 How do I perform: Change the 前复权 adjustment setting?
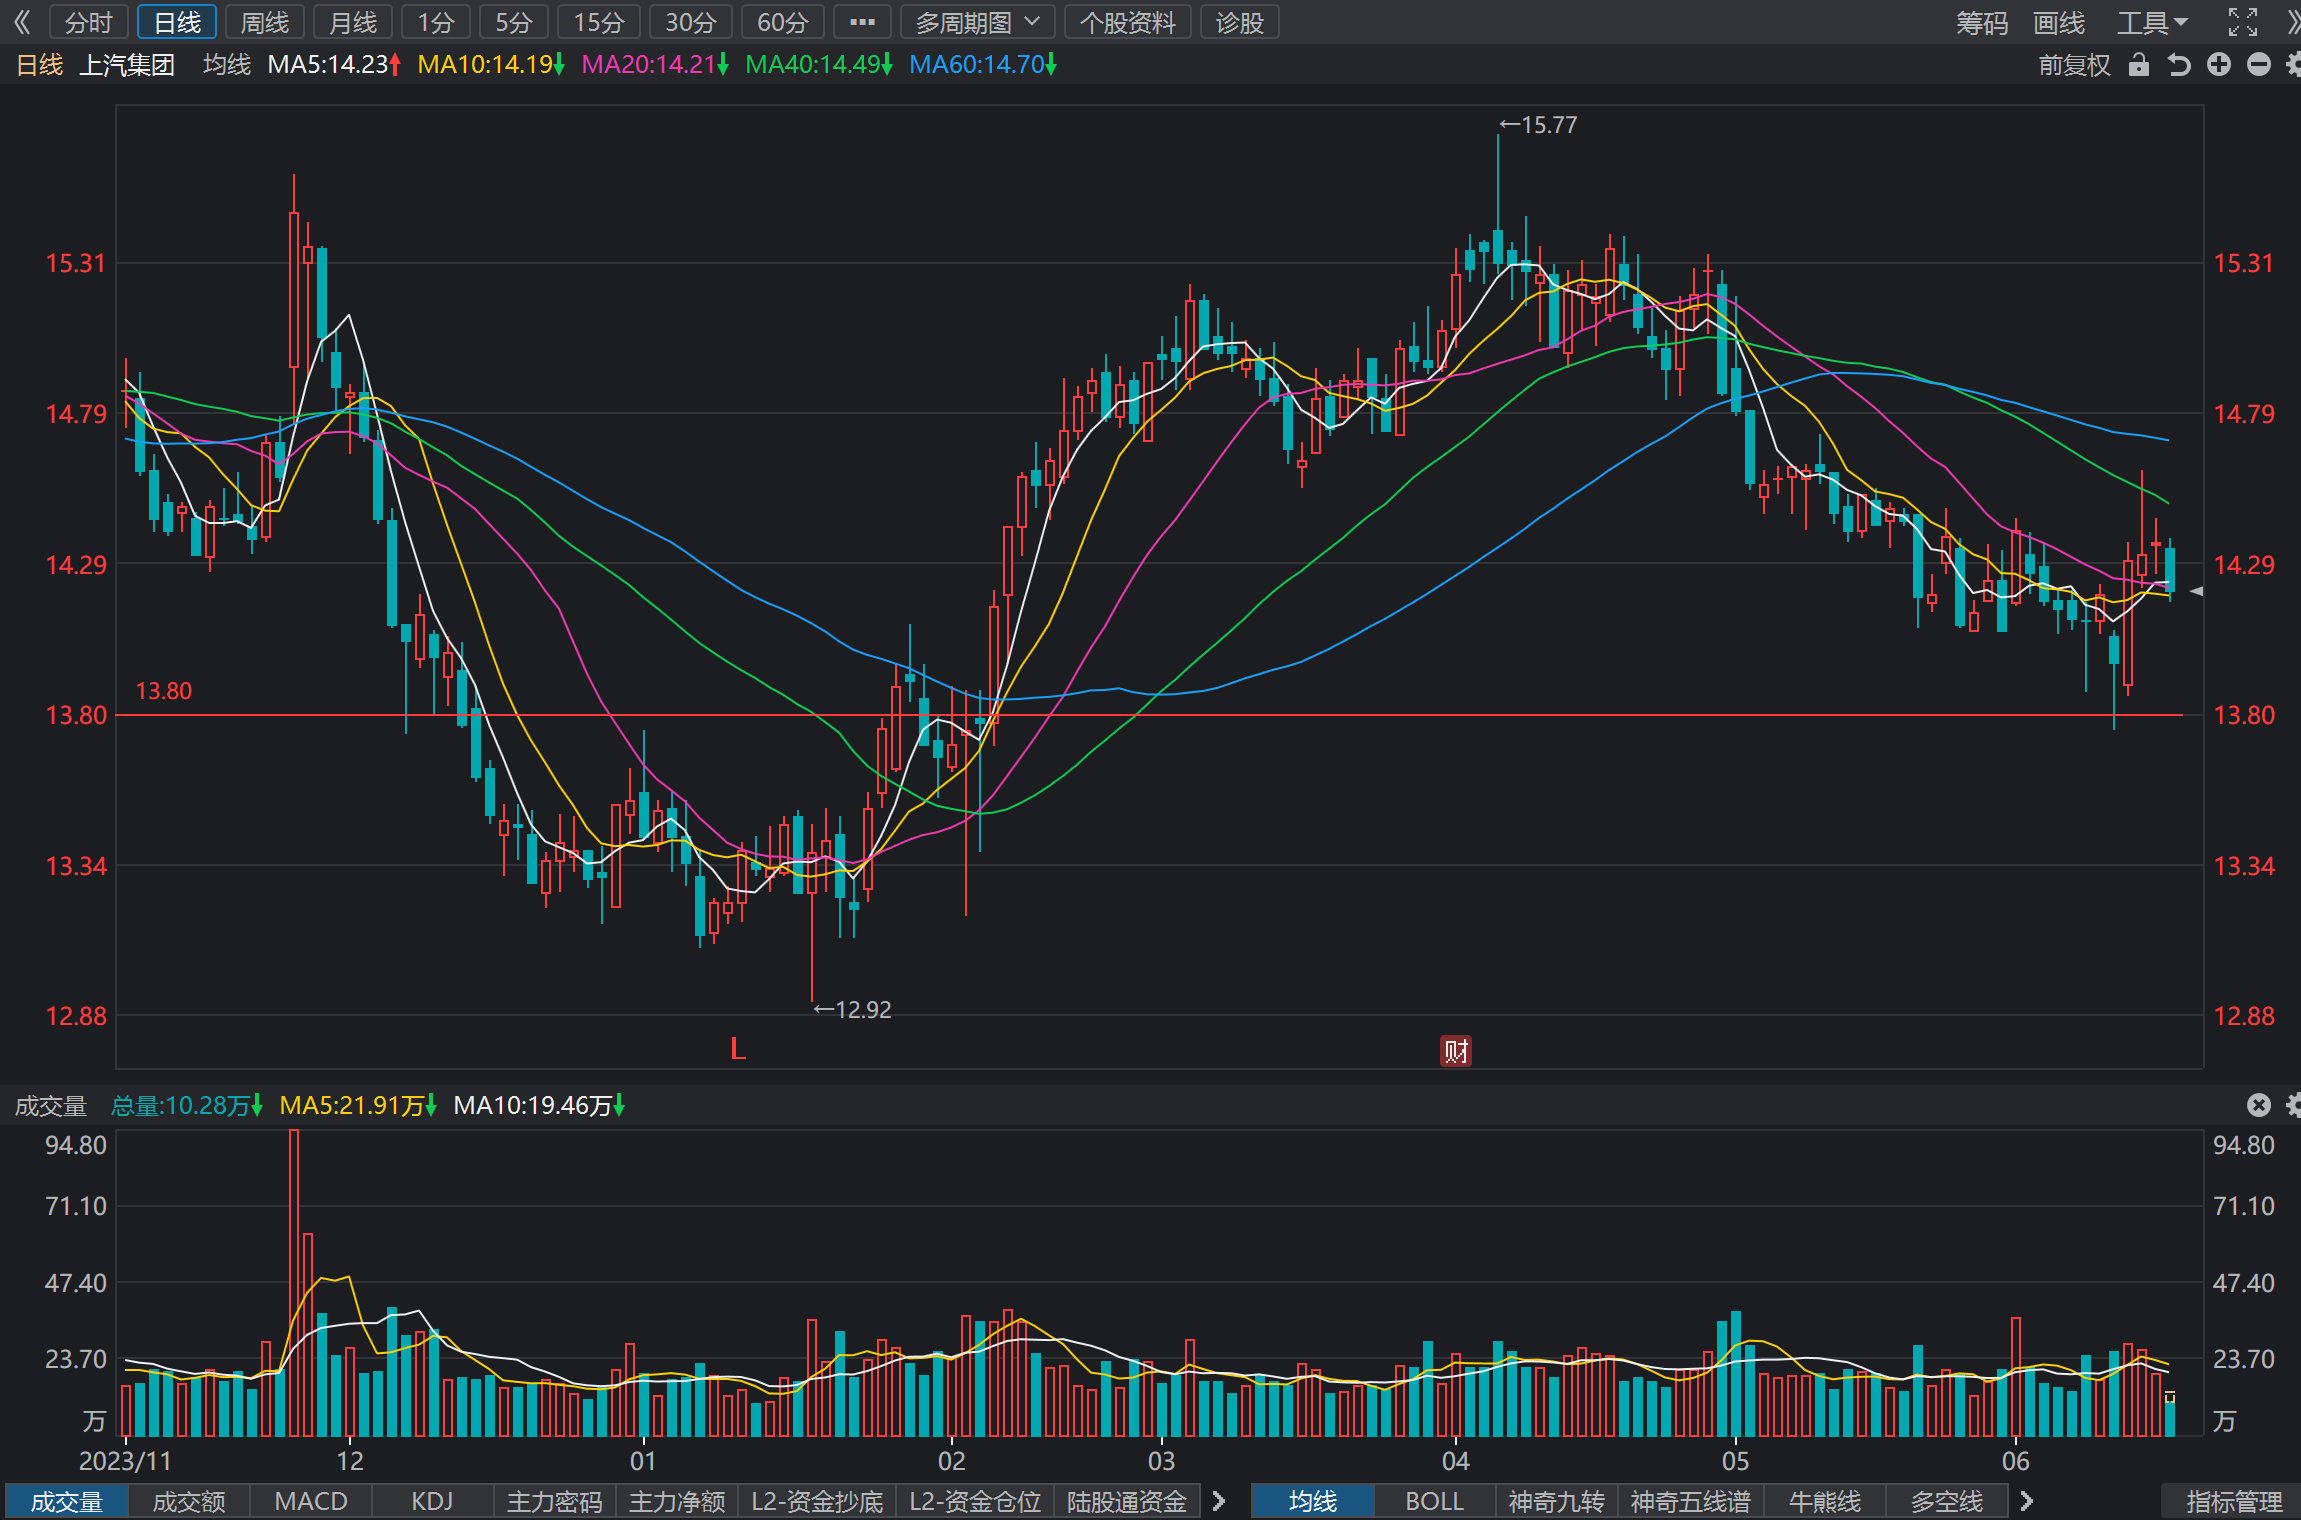click(2075, 65)
